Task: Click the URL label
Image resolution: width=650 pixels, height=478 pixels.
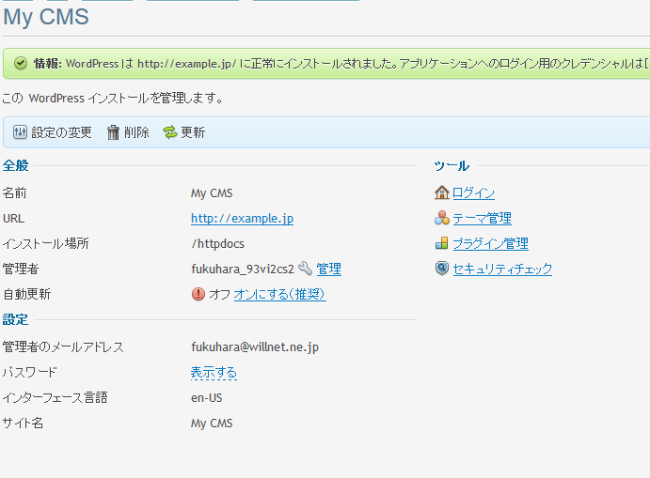Action: pos(14,218)
